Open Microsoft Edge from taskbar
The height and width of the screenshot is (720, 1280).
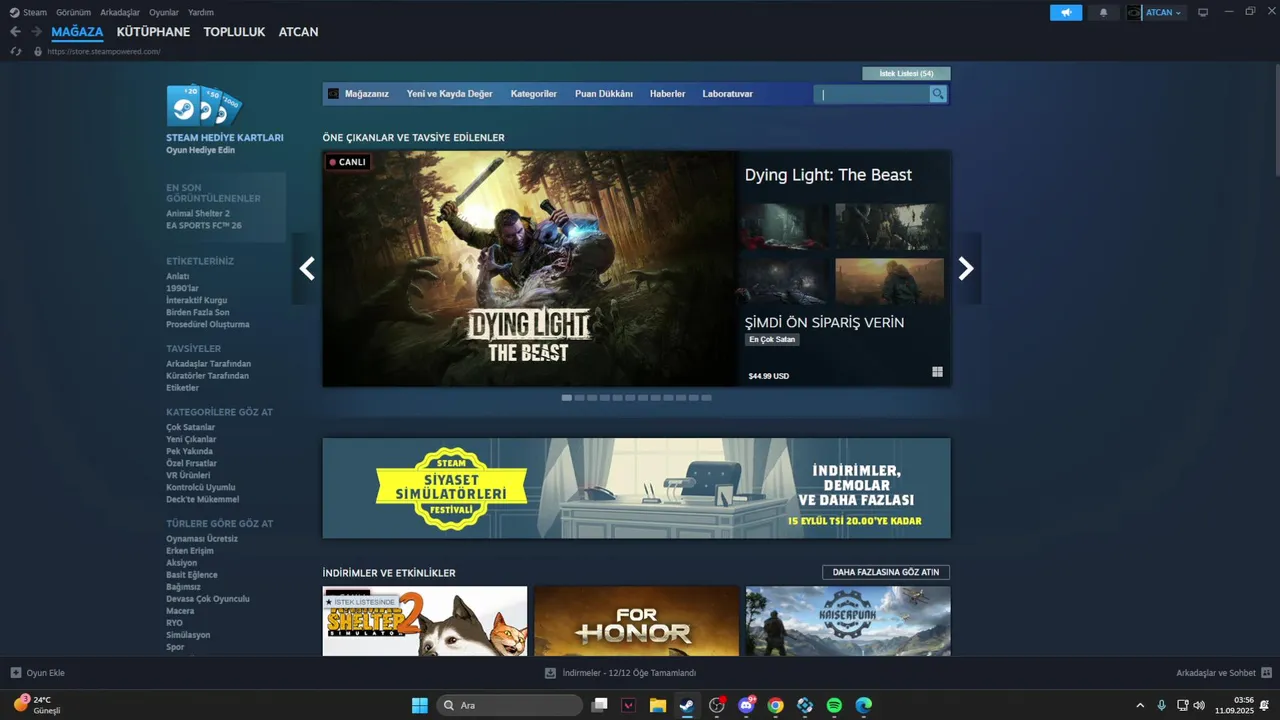864,705
